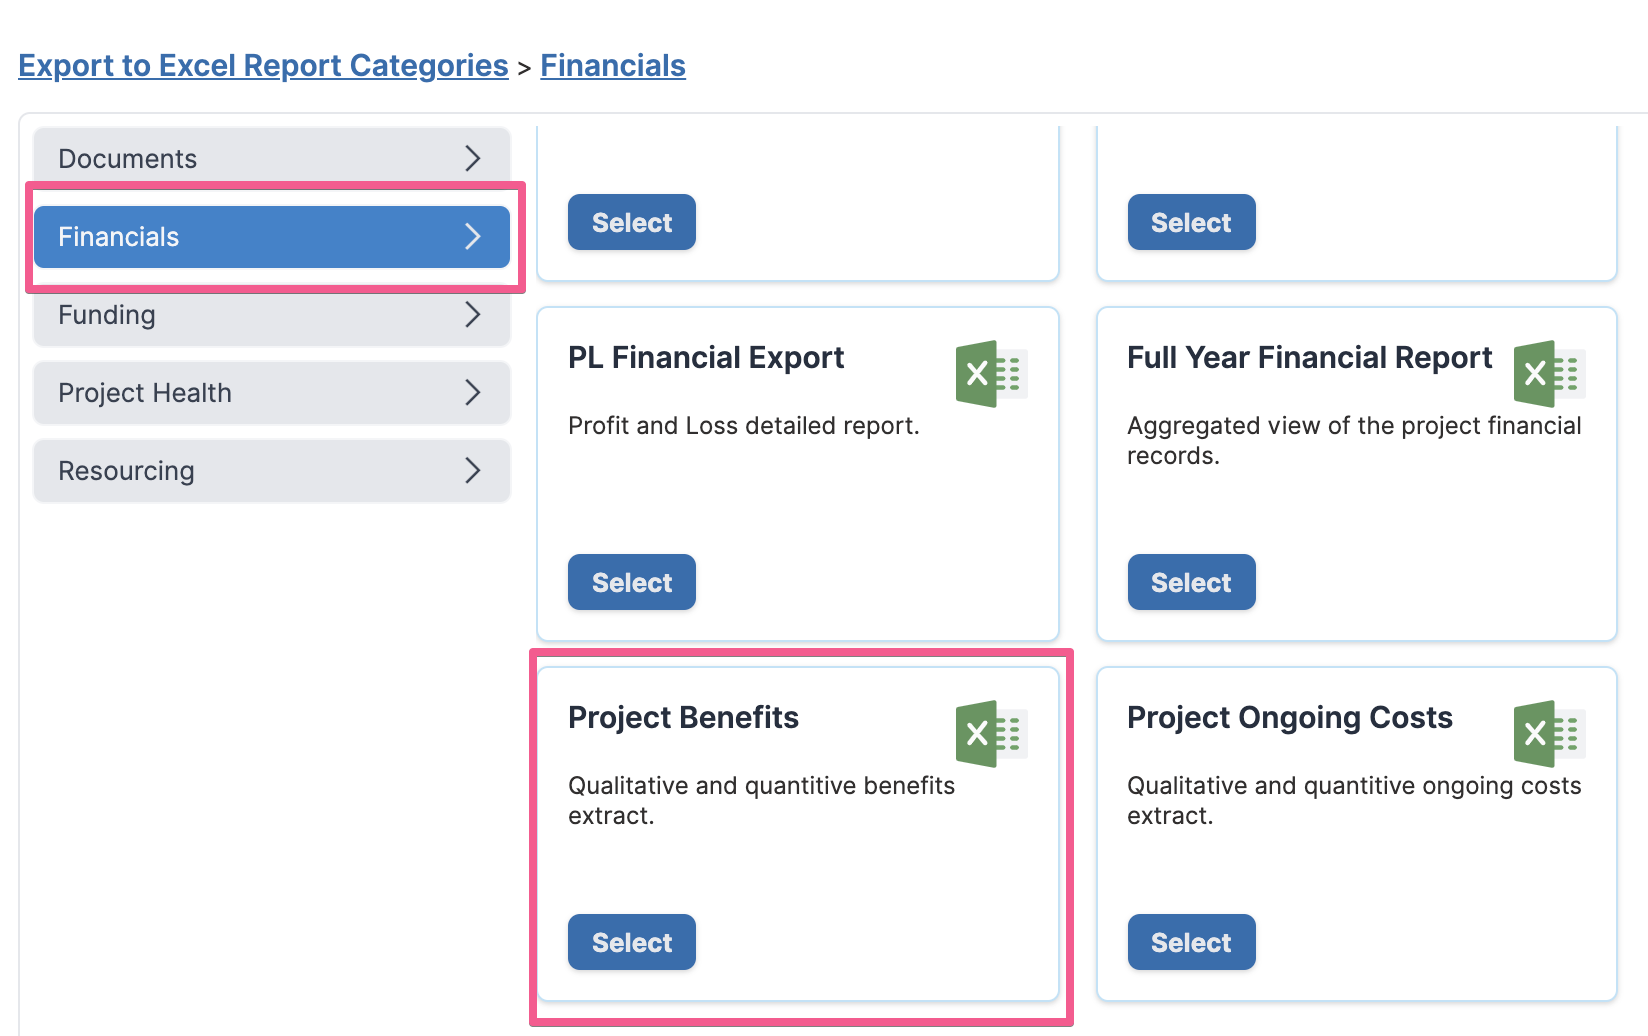
Task: Switch to Project Health category
Action: pyautogui.click(x=272, y=393)
